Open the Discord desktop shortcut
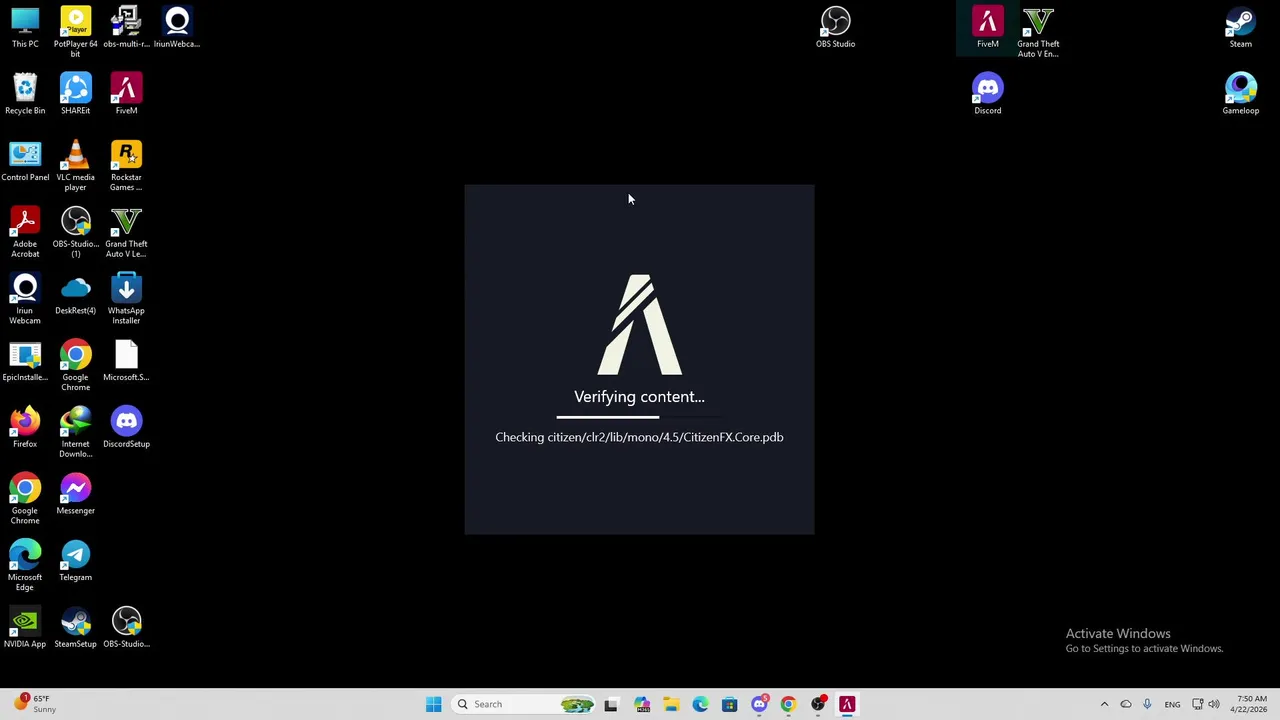1280x720 pixels. 987,94
